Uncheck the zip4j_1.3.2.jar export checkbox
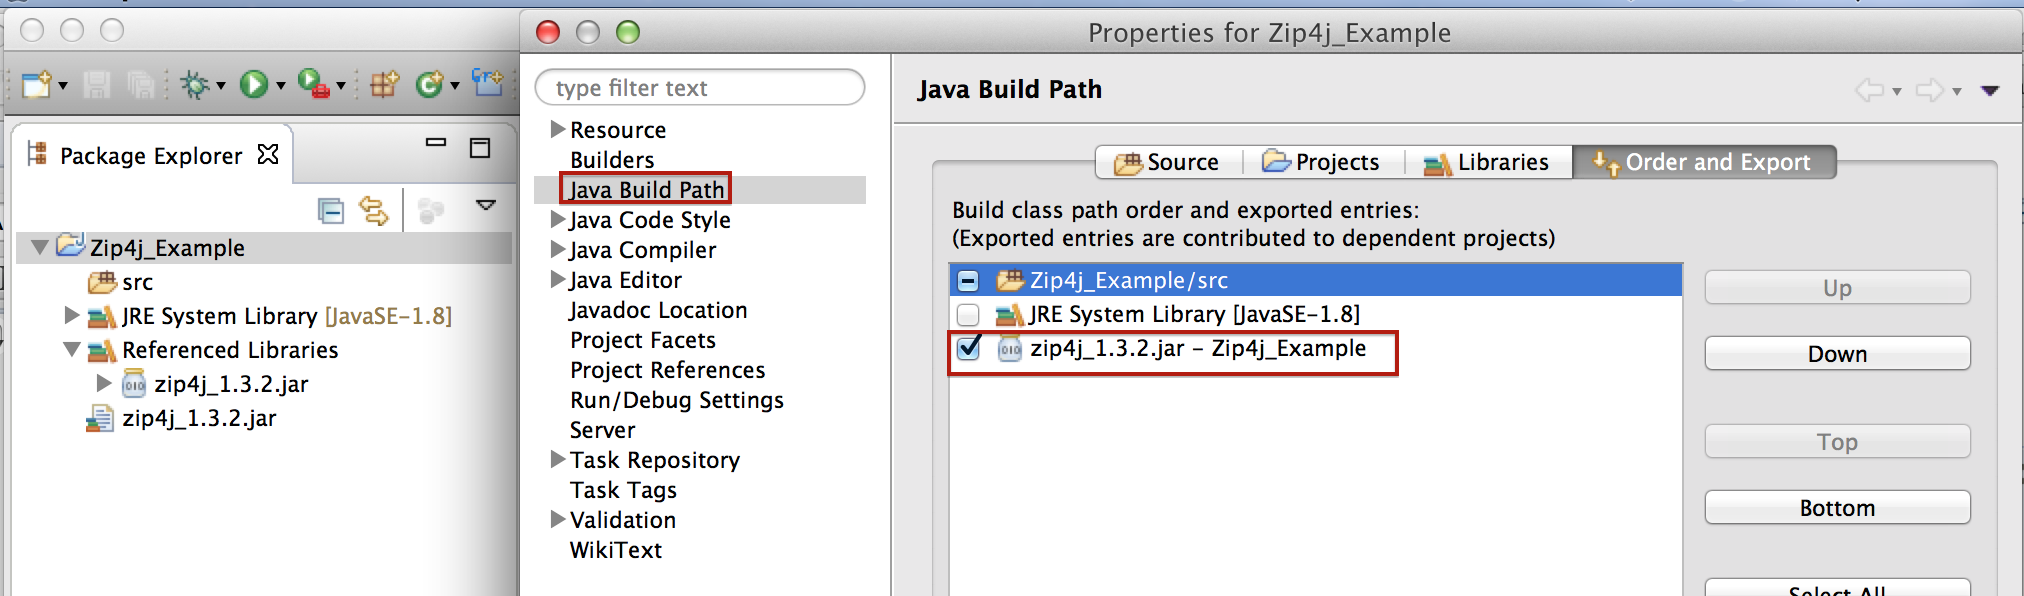Viewport: 2024px width, 596px height. [968, 348]
